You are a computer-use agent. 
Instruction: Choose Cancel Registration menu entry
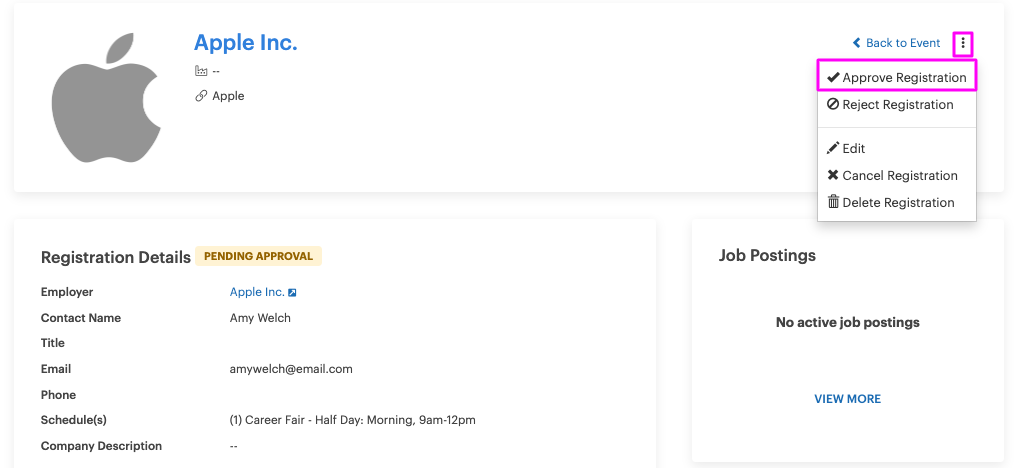pyautogui.click(x=896, y=176)
